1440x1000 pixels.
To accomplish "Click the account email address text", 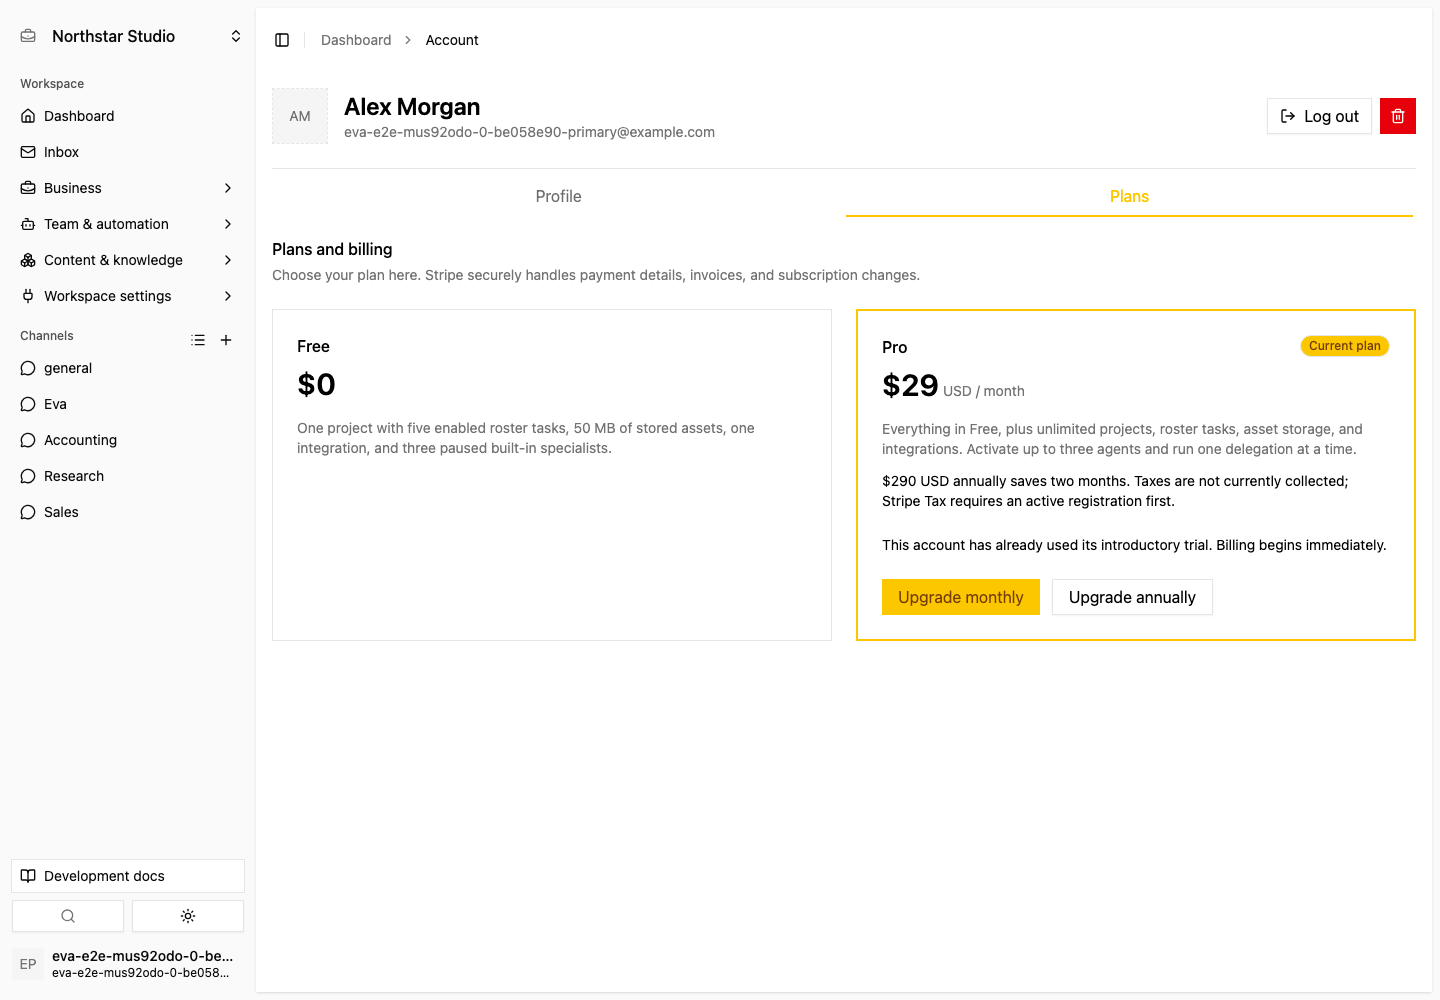I will pos(529,132).
